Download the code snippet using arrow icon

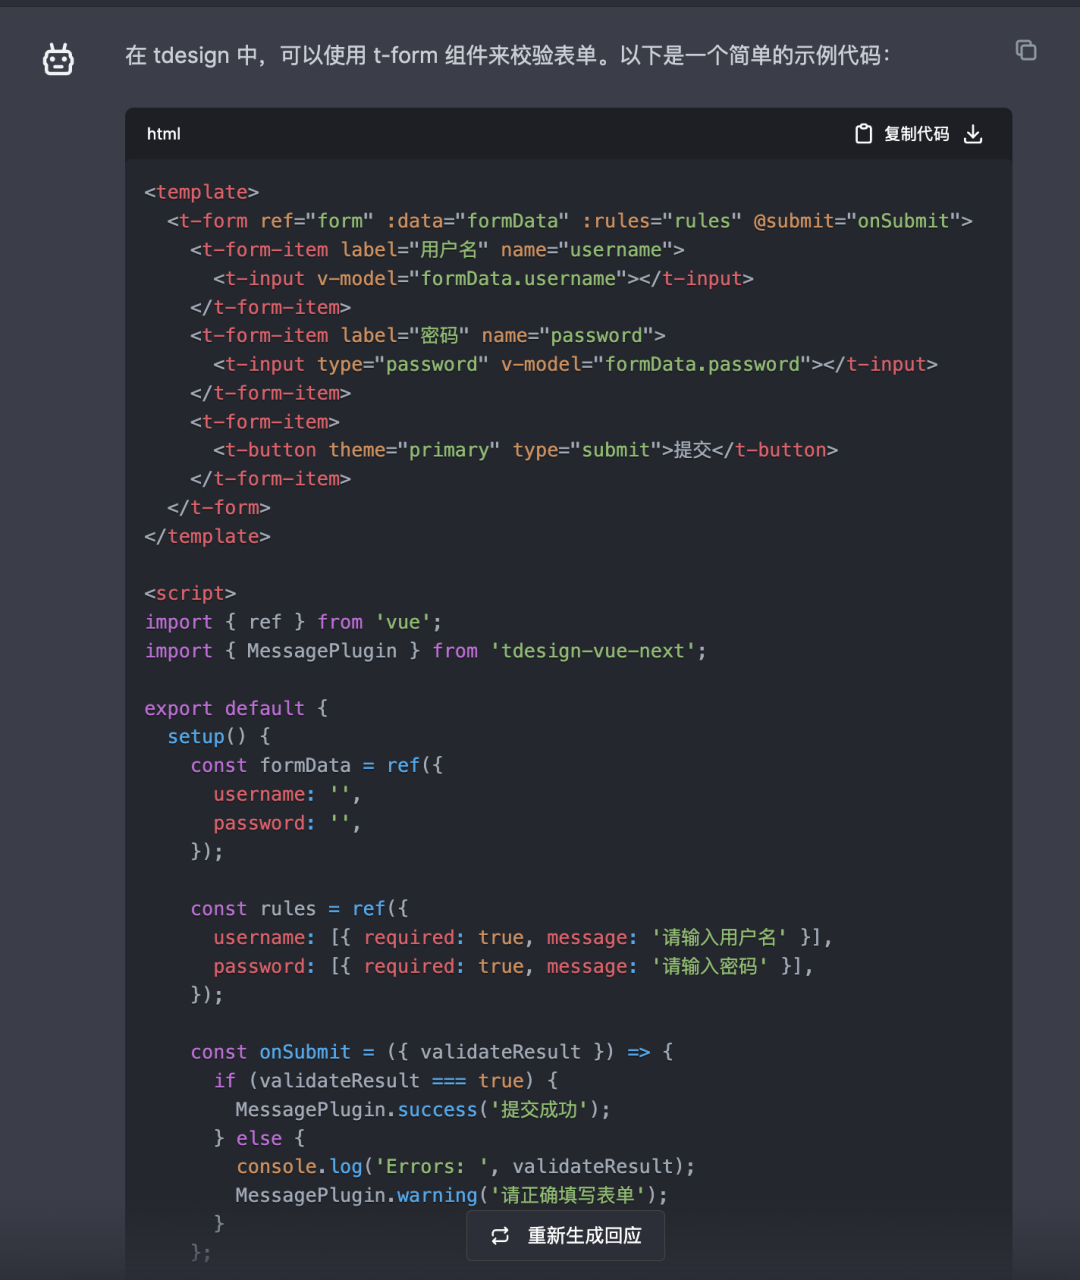973,134
